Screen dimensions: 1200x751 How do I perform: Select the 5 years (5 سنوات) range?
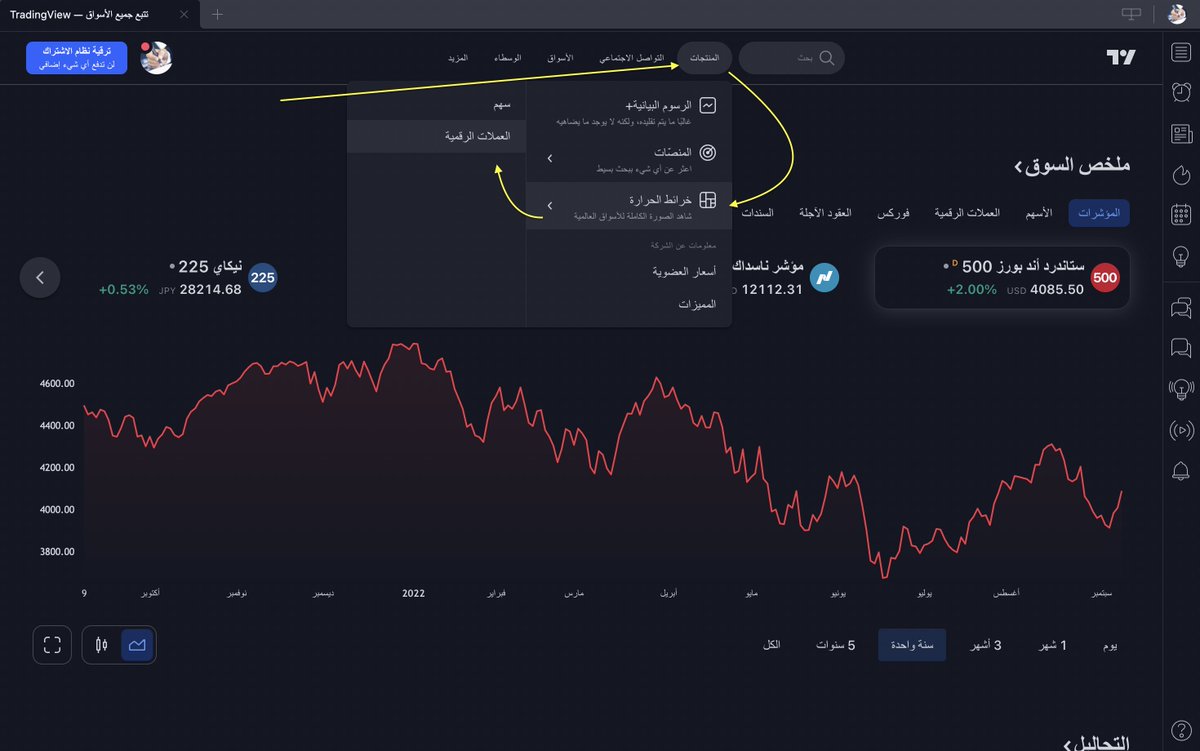(835, 645)
